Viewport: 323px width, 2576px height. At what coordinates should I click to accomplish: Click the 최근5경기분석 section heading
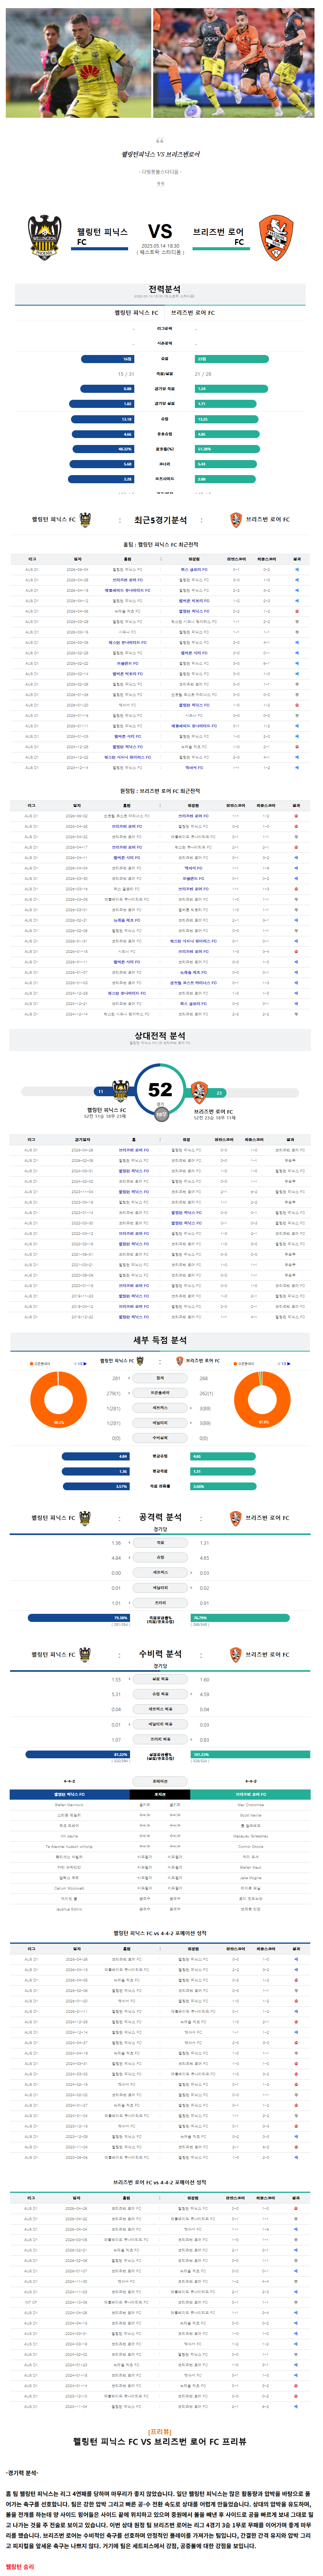160,520
